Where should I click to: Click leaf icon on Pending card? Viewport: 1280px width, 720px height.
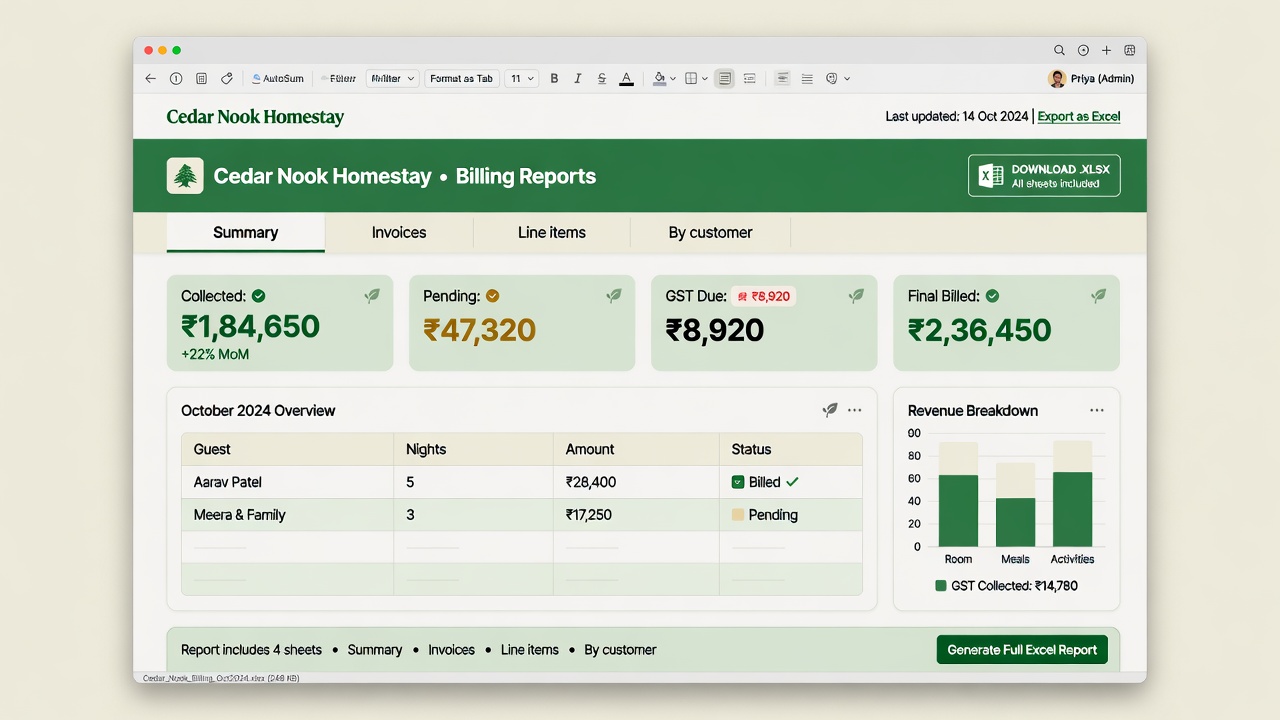pos(614,296)
